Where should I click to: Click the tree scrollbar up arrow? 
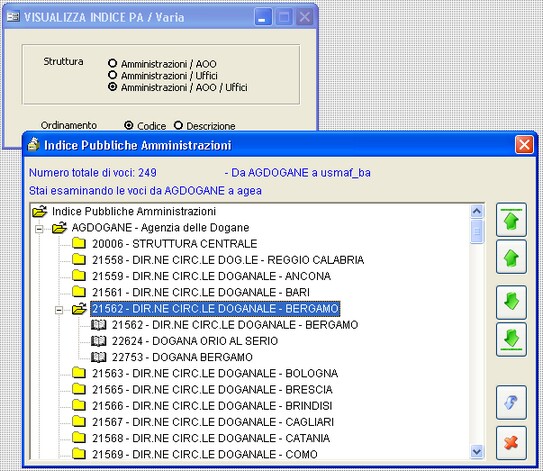coord(477,211)
